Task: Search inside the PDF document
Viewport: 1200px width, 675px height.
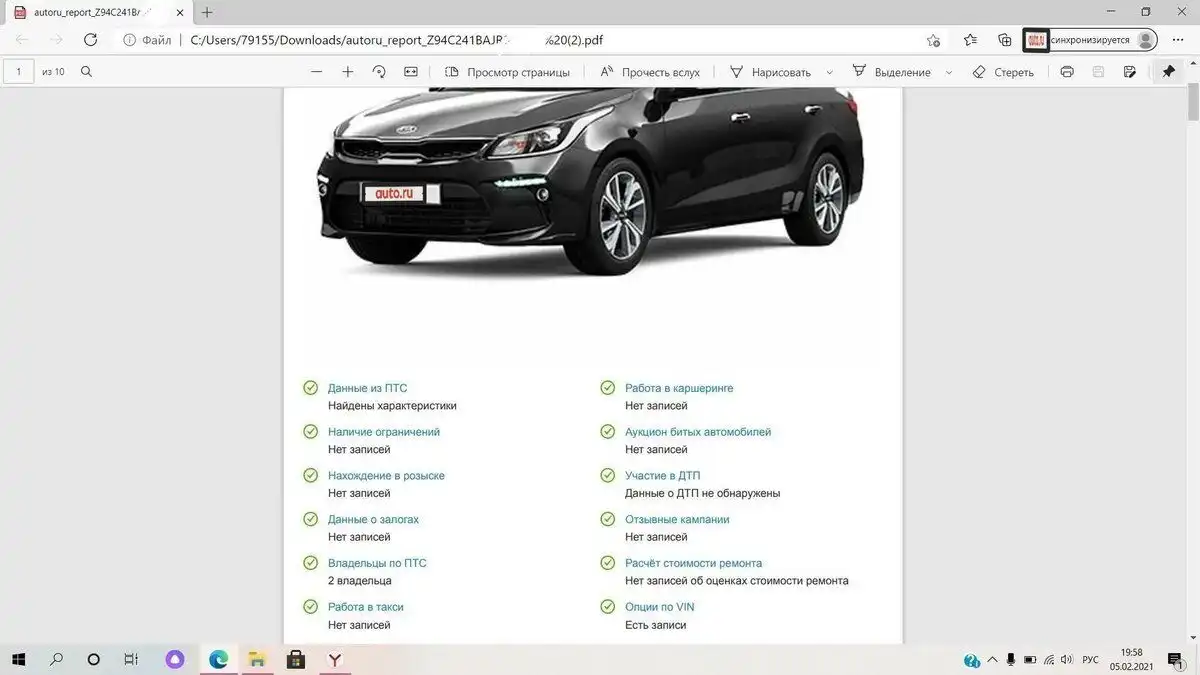Action: click(x=86, y=72)
